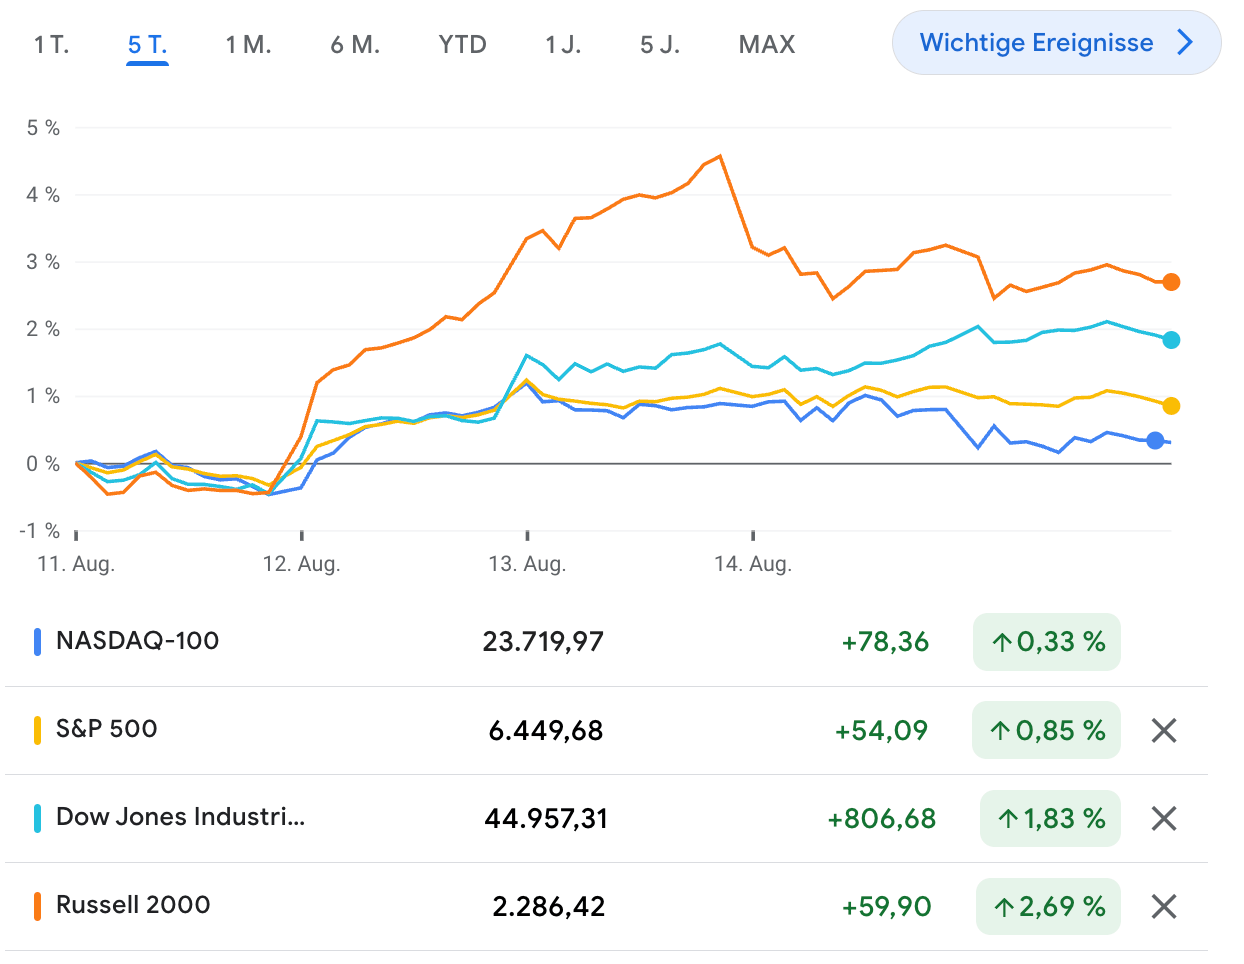Click the yellow S&P 500 endpoint dot
The height and width of the screenshot is (964, 1244).
(x=1171, y=406)
